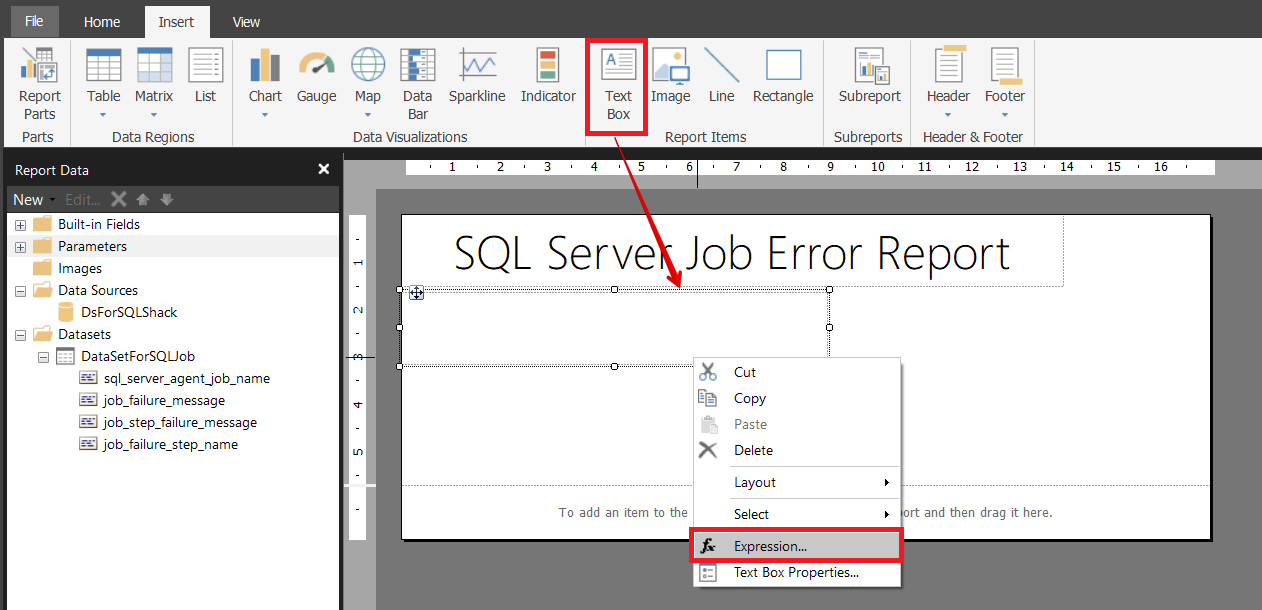Insert an Indicator
Image resolution: width=1262 pixels, height=610 pixels.
coord(548,76)
